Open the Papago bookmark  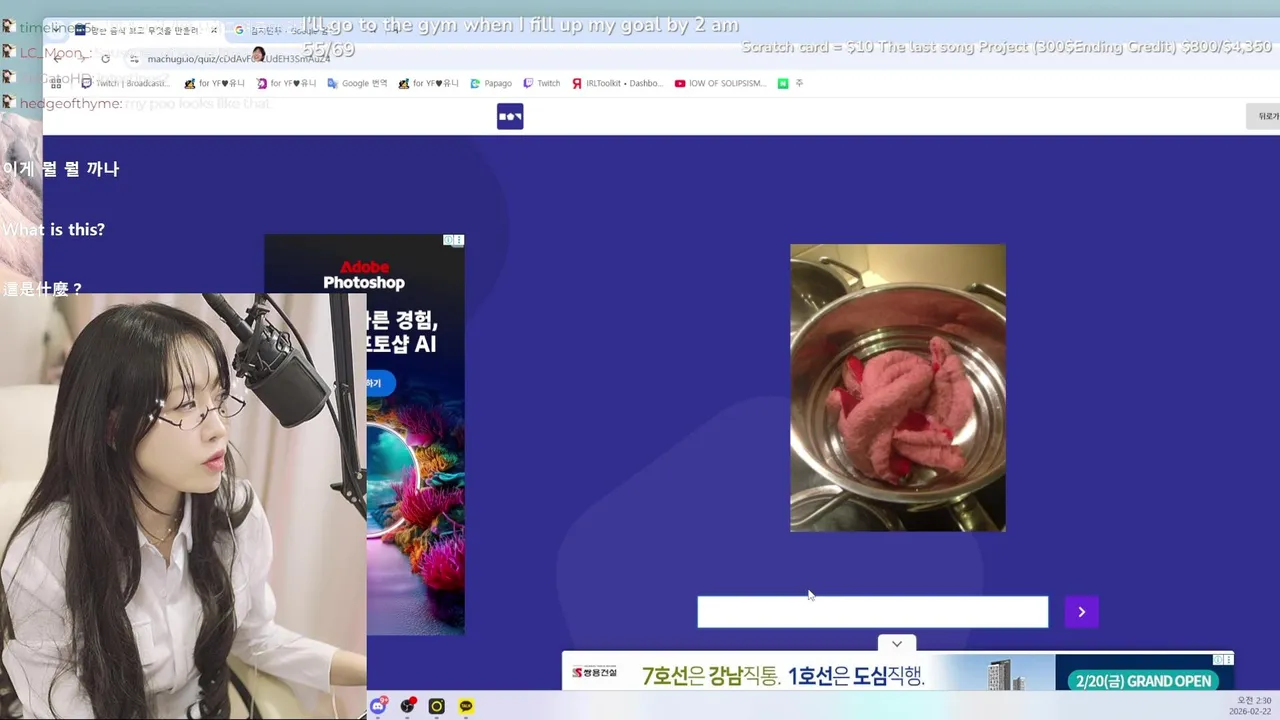pos(491,84)
